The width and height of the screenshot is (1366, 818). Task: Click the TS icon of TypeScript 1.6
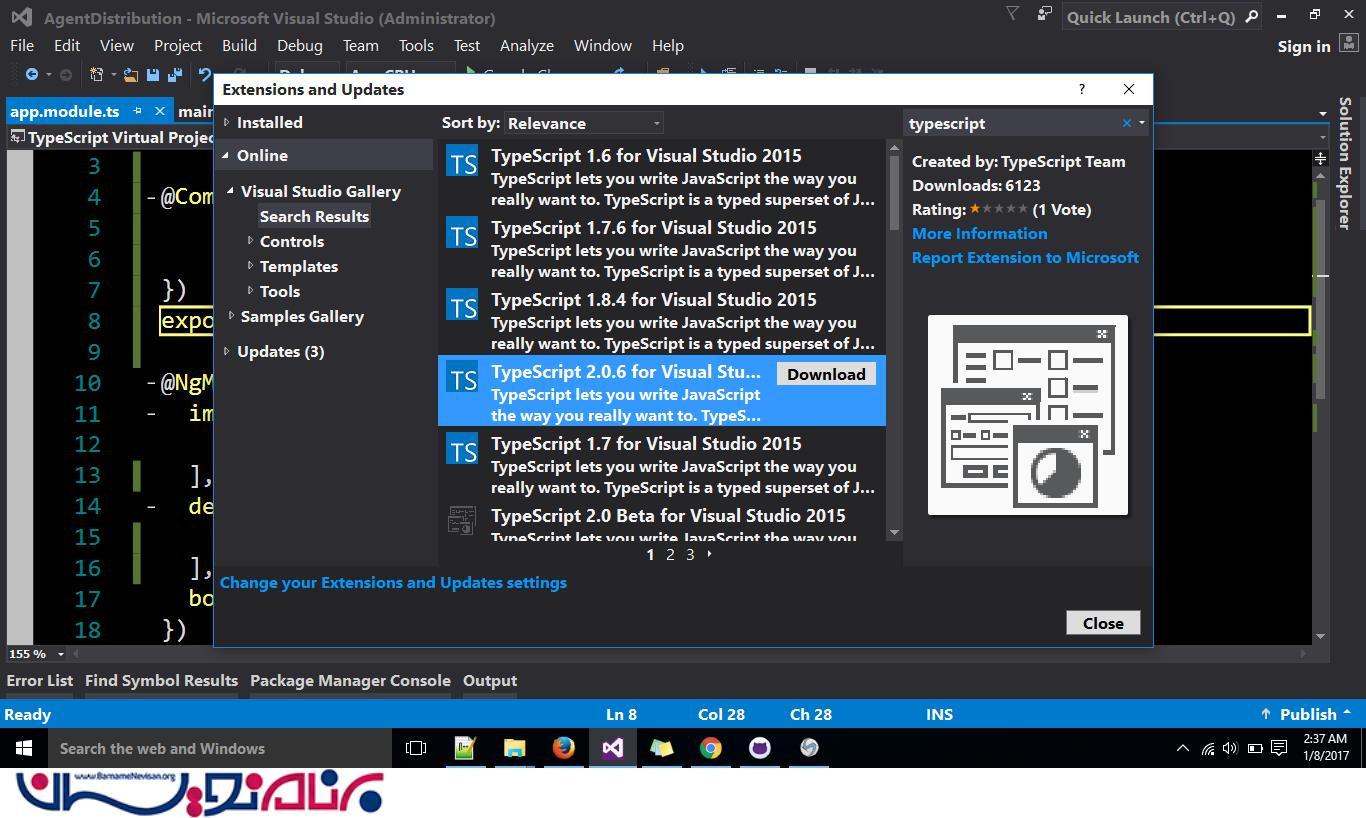pos(462,162)
